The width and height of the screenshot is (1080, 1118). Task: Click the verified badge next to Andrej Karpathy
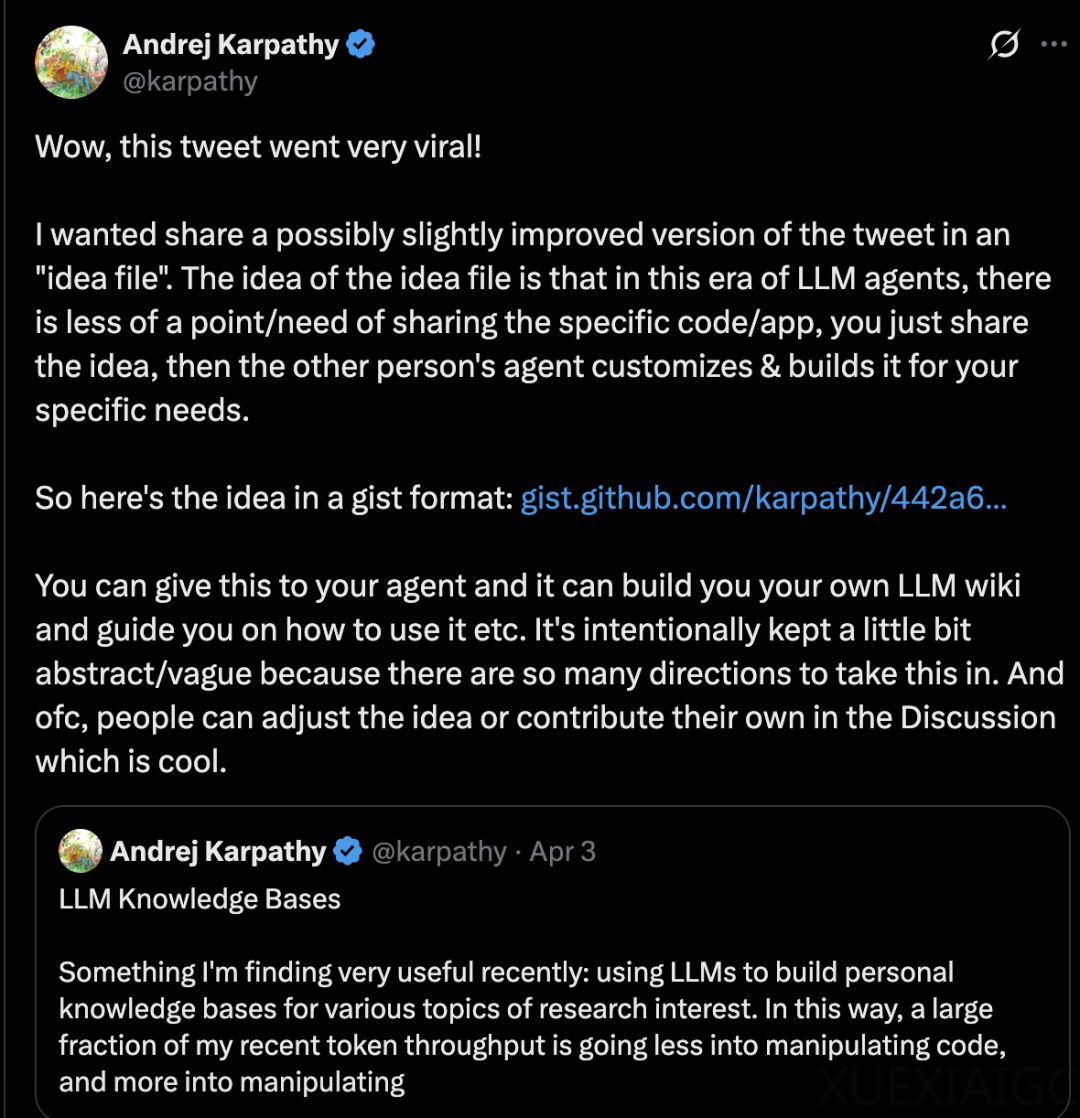[362, 44]
